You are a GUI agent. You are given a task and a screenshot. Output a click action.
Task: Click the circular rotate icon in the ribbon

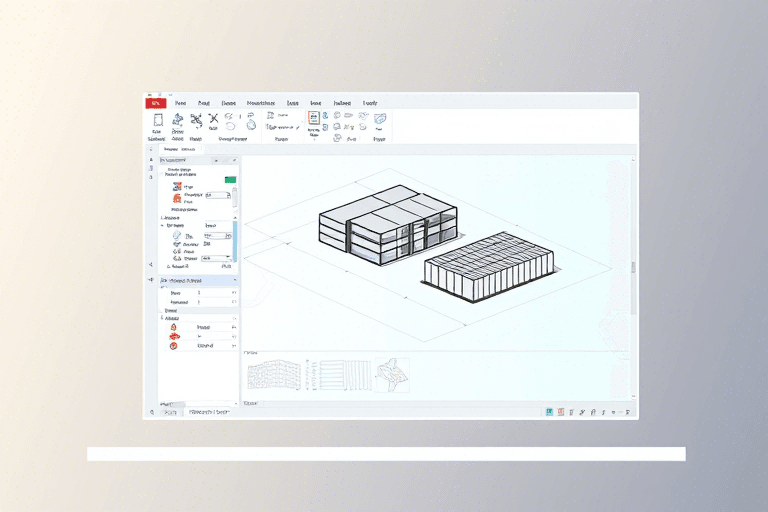[x=251, y=125]
